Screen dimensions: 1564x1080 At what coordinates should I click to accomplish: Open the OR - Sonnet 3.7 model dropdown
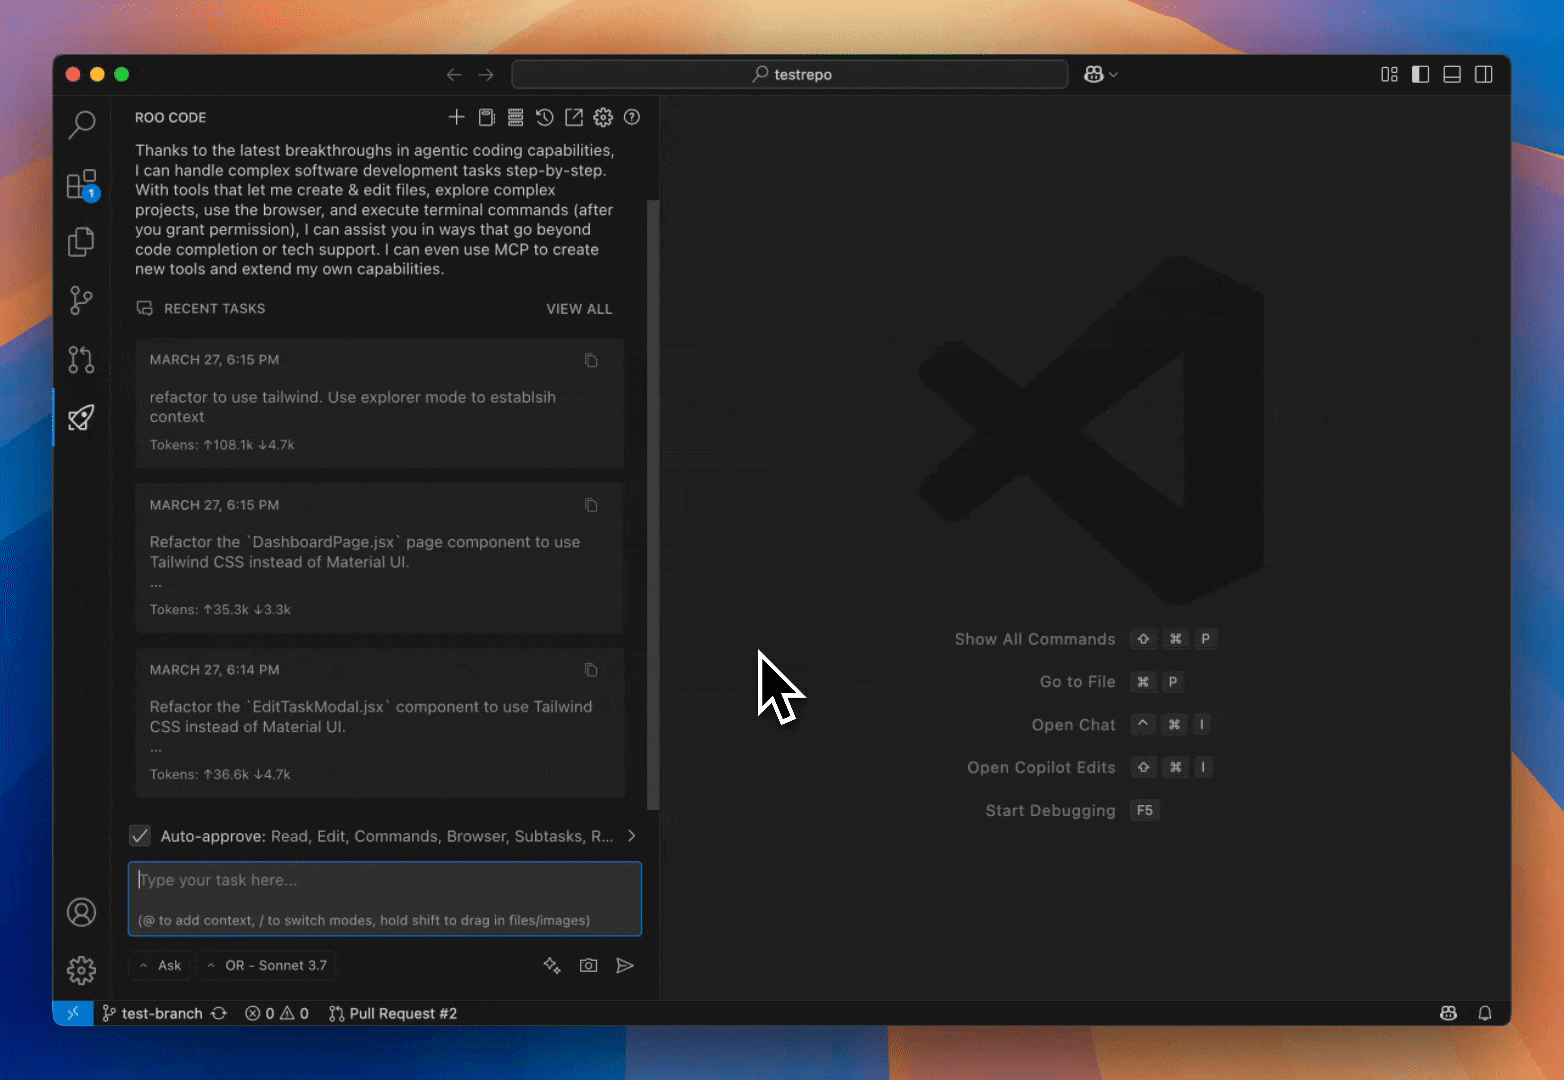coord(267,965)
